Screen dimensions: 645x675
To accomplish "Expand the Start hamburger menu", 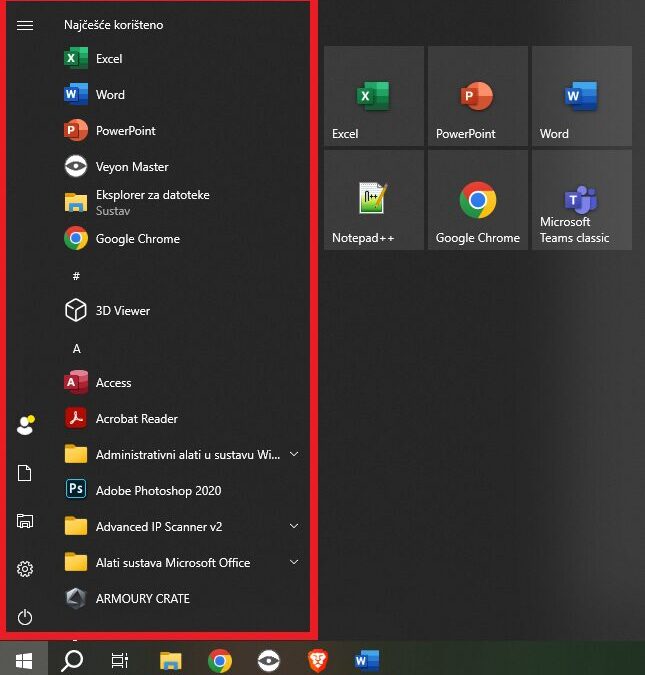I will coord(25,25).
